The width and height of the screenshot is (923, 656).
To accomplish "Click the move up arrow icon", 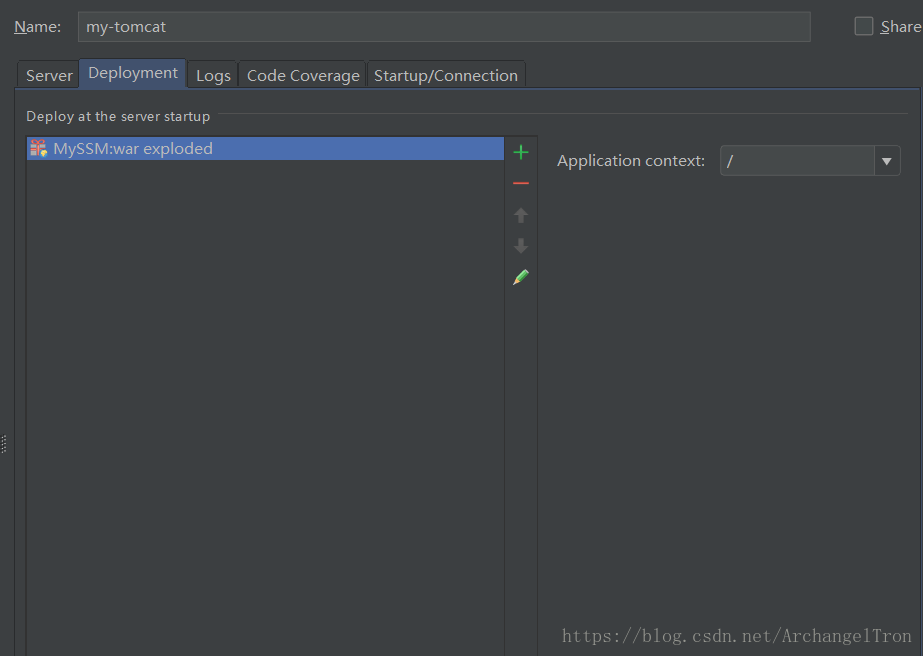I will (x=520, y=215).
